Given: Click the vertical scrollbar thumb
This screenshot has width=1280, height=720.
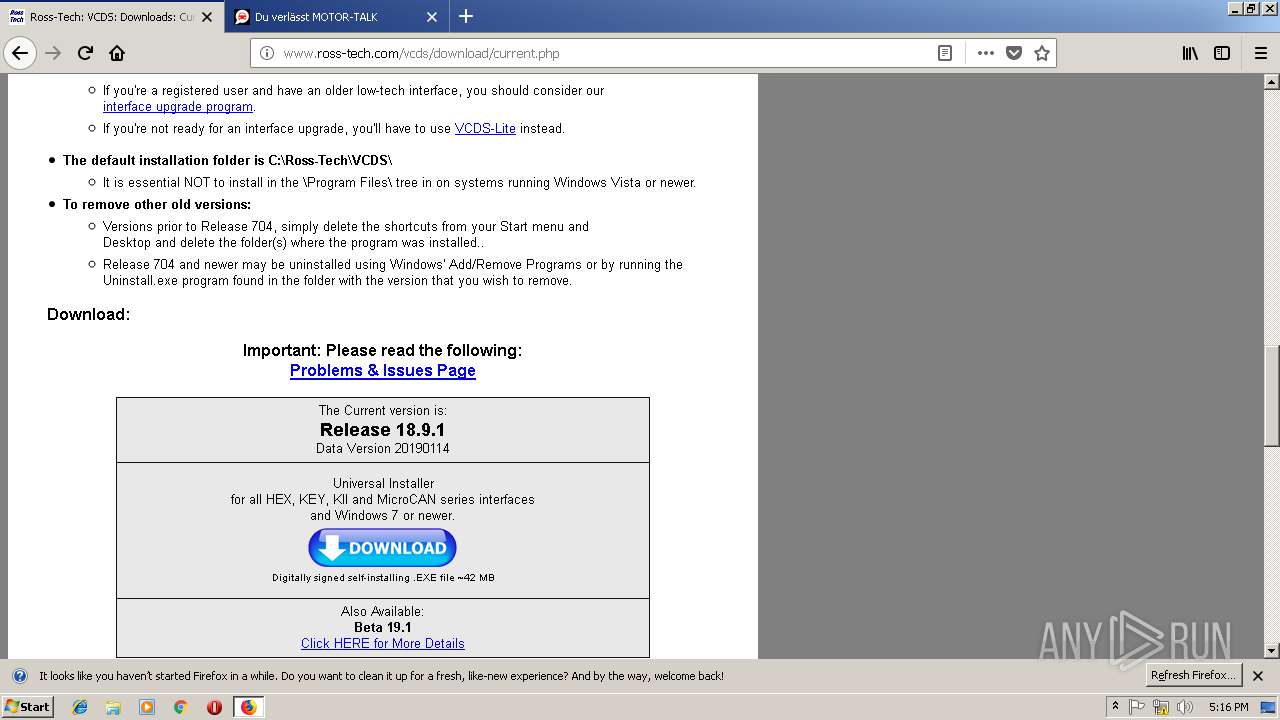Looking at the screenshot, I should coord(1271,395).
